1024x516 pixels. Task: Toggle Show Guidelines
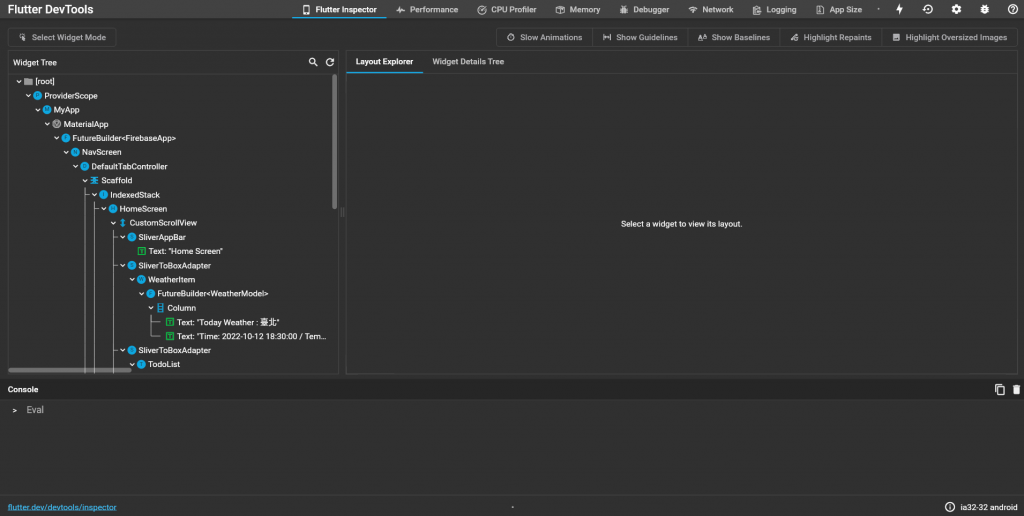[640, 37]
